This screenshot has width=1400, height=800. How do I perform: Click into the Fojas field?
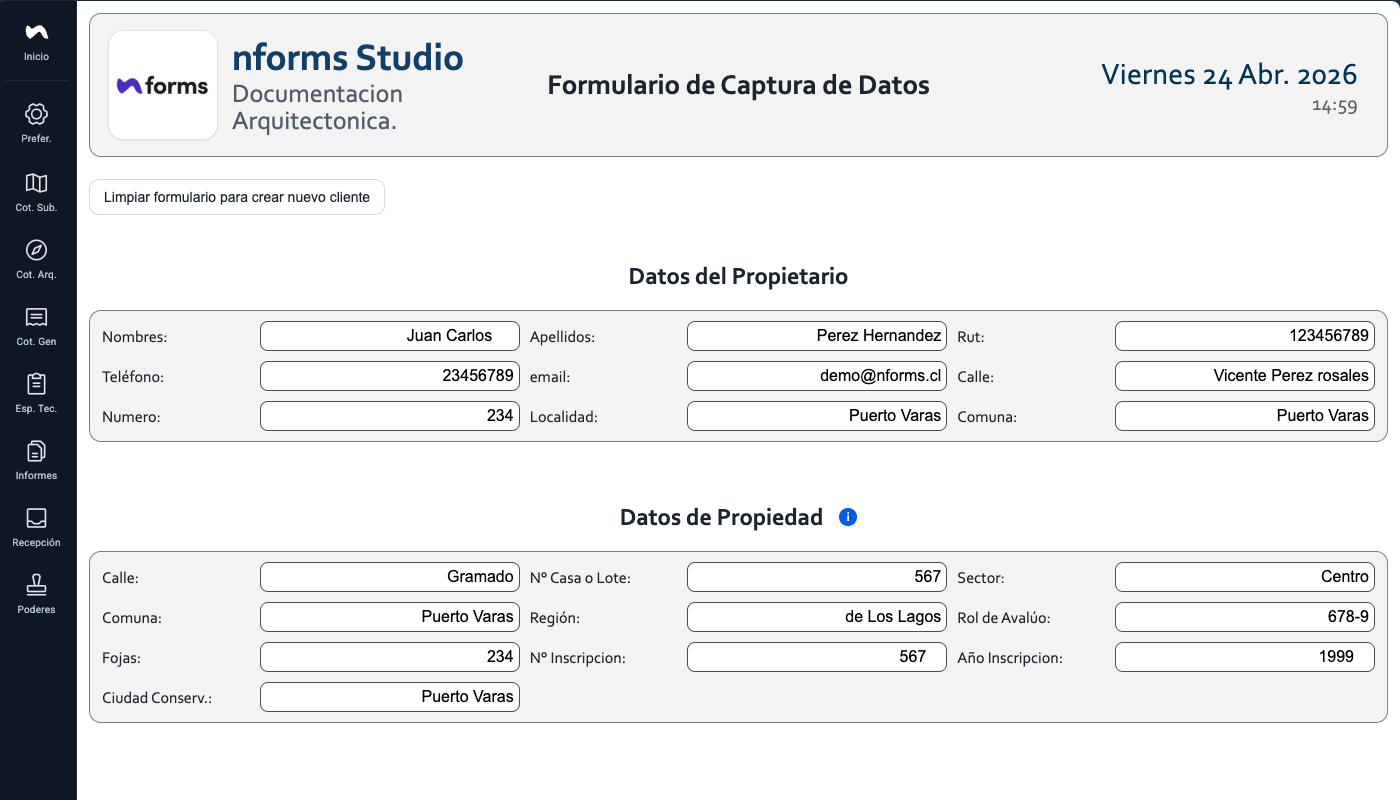pos(390,657)
